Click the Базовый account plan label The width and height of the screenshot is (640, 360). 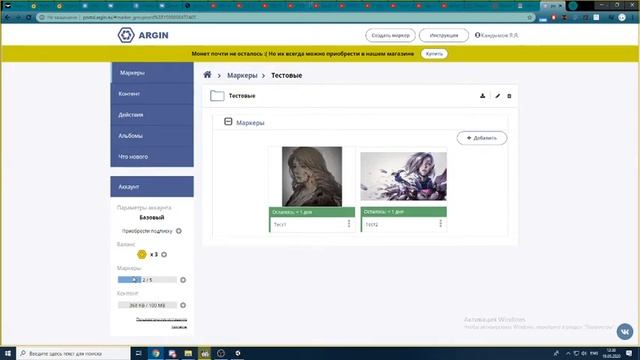[x=152, y=218]
